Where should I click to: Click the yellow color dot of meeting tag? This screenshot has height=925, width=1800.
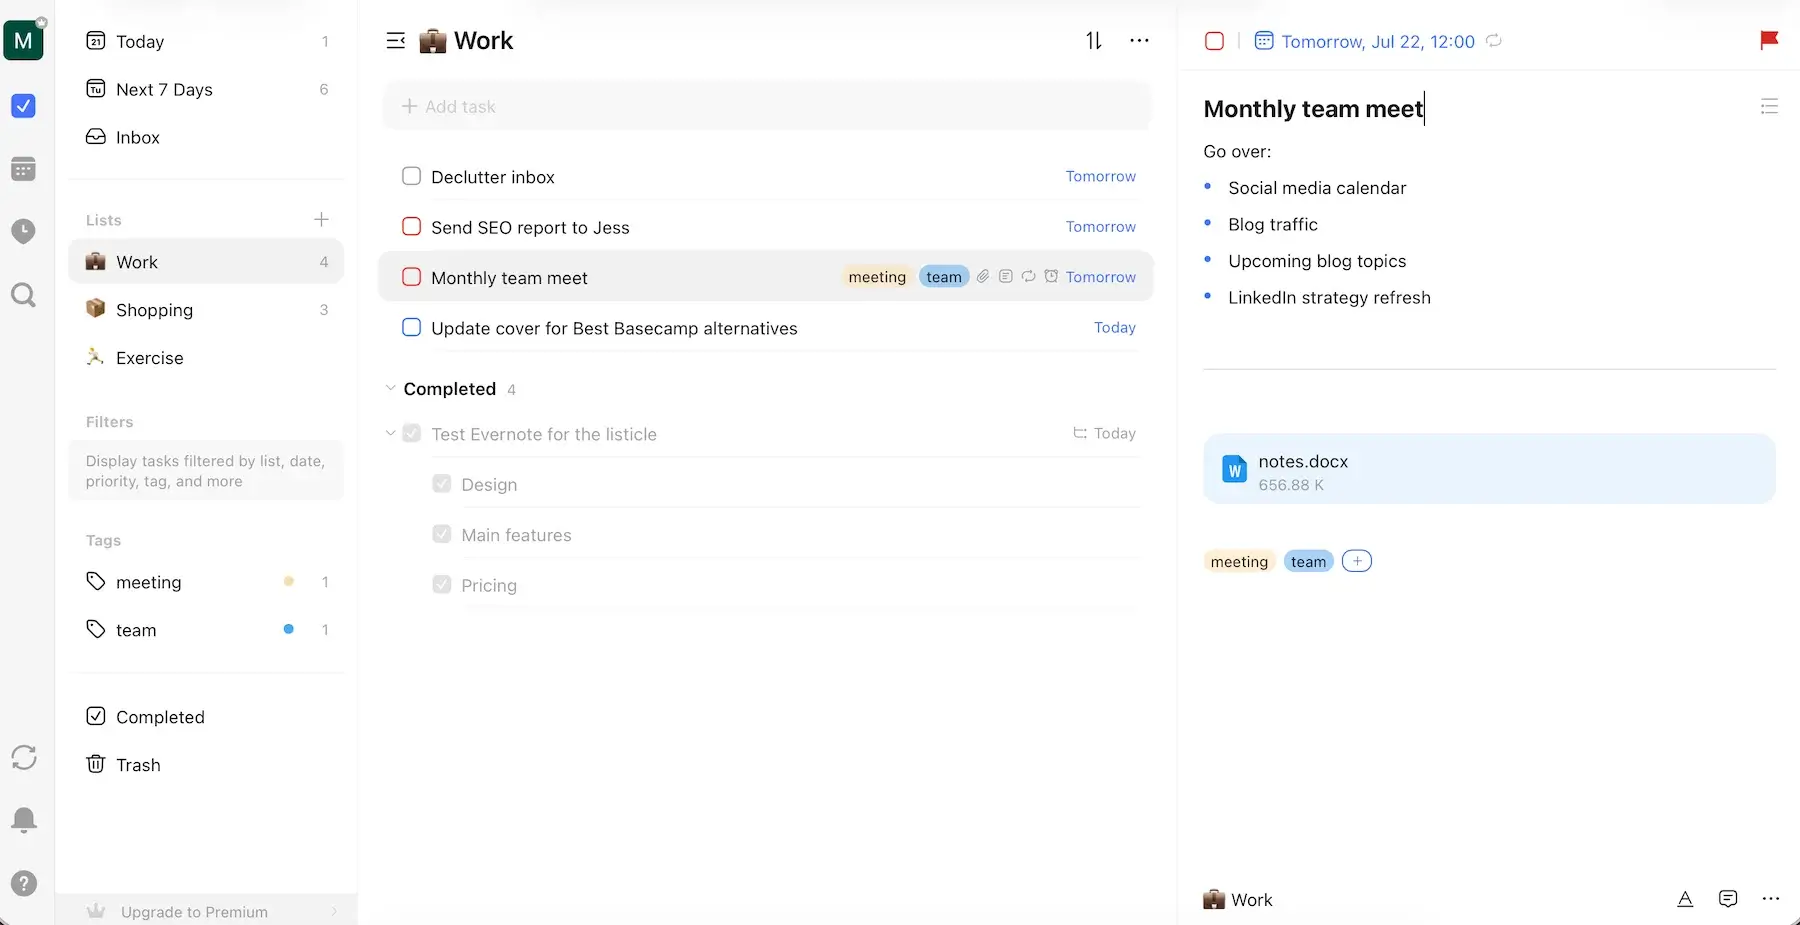(x=288, y=581)
